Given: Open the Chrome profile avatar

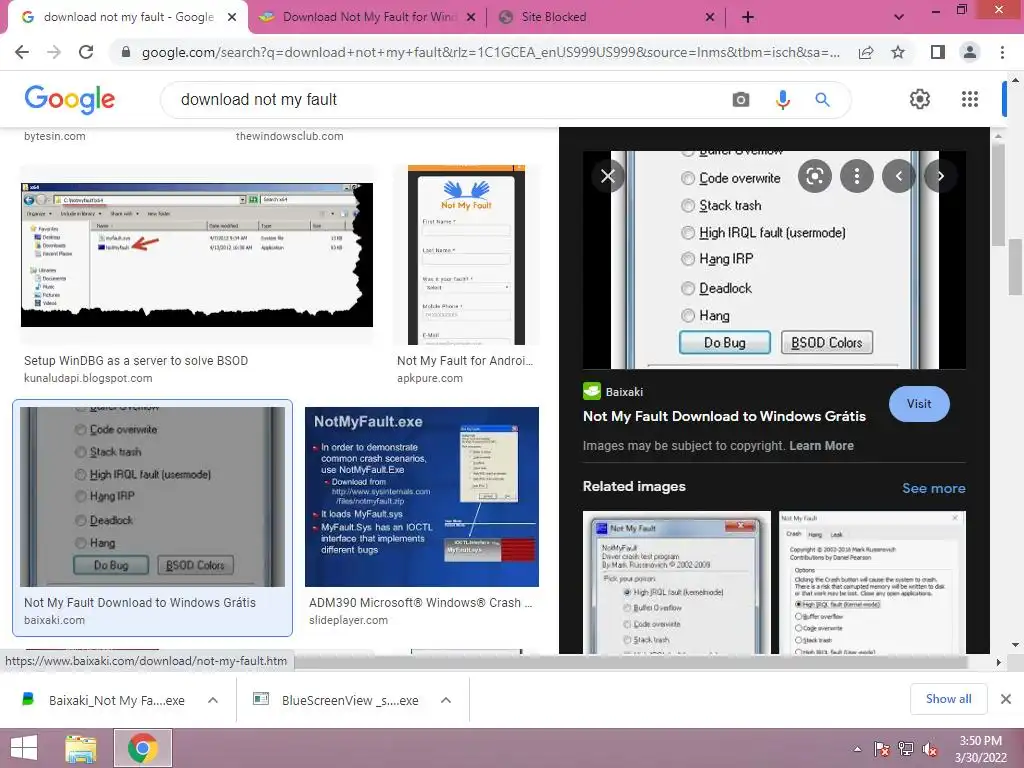Looking at the screenshot, I should click(x=970, y=52).
